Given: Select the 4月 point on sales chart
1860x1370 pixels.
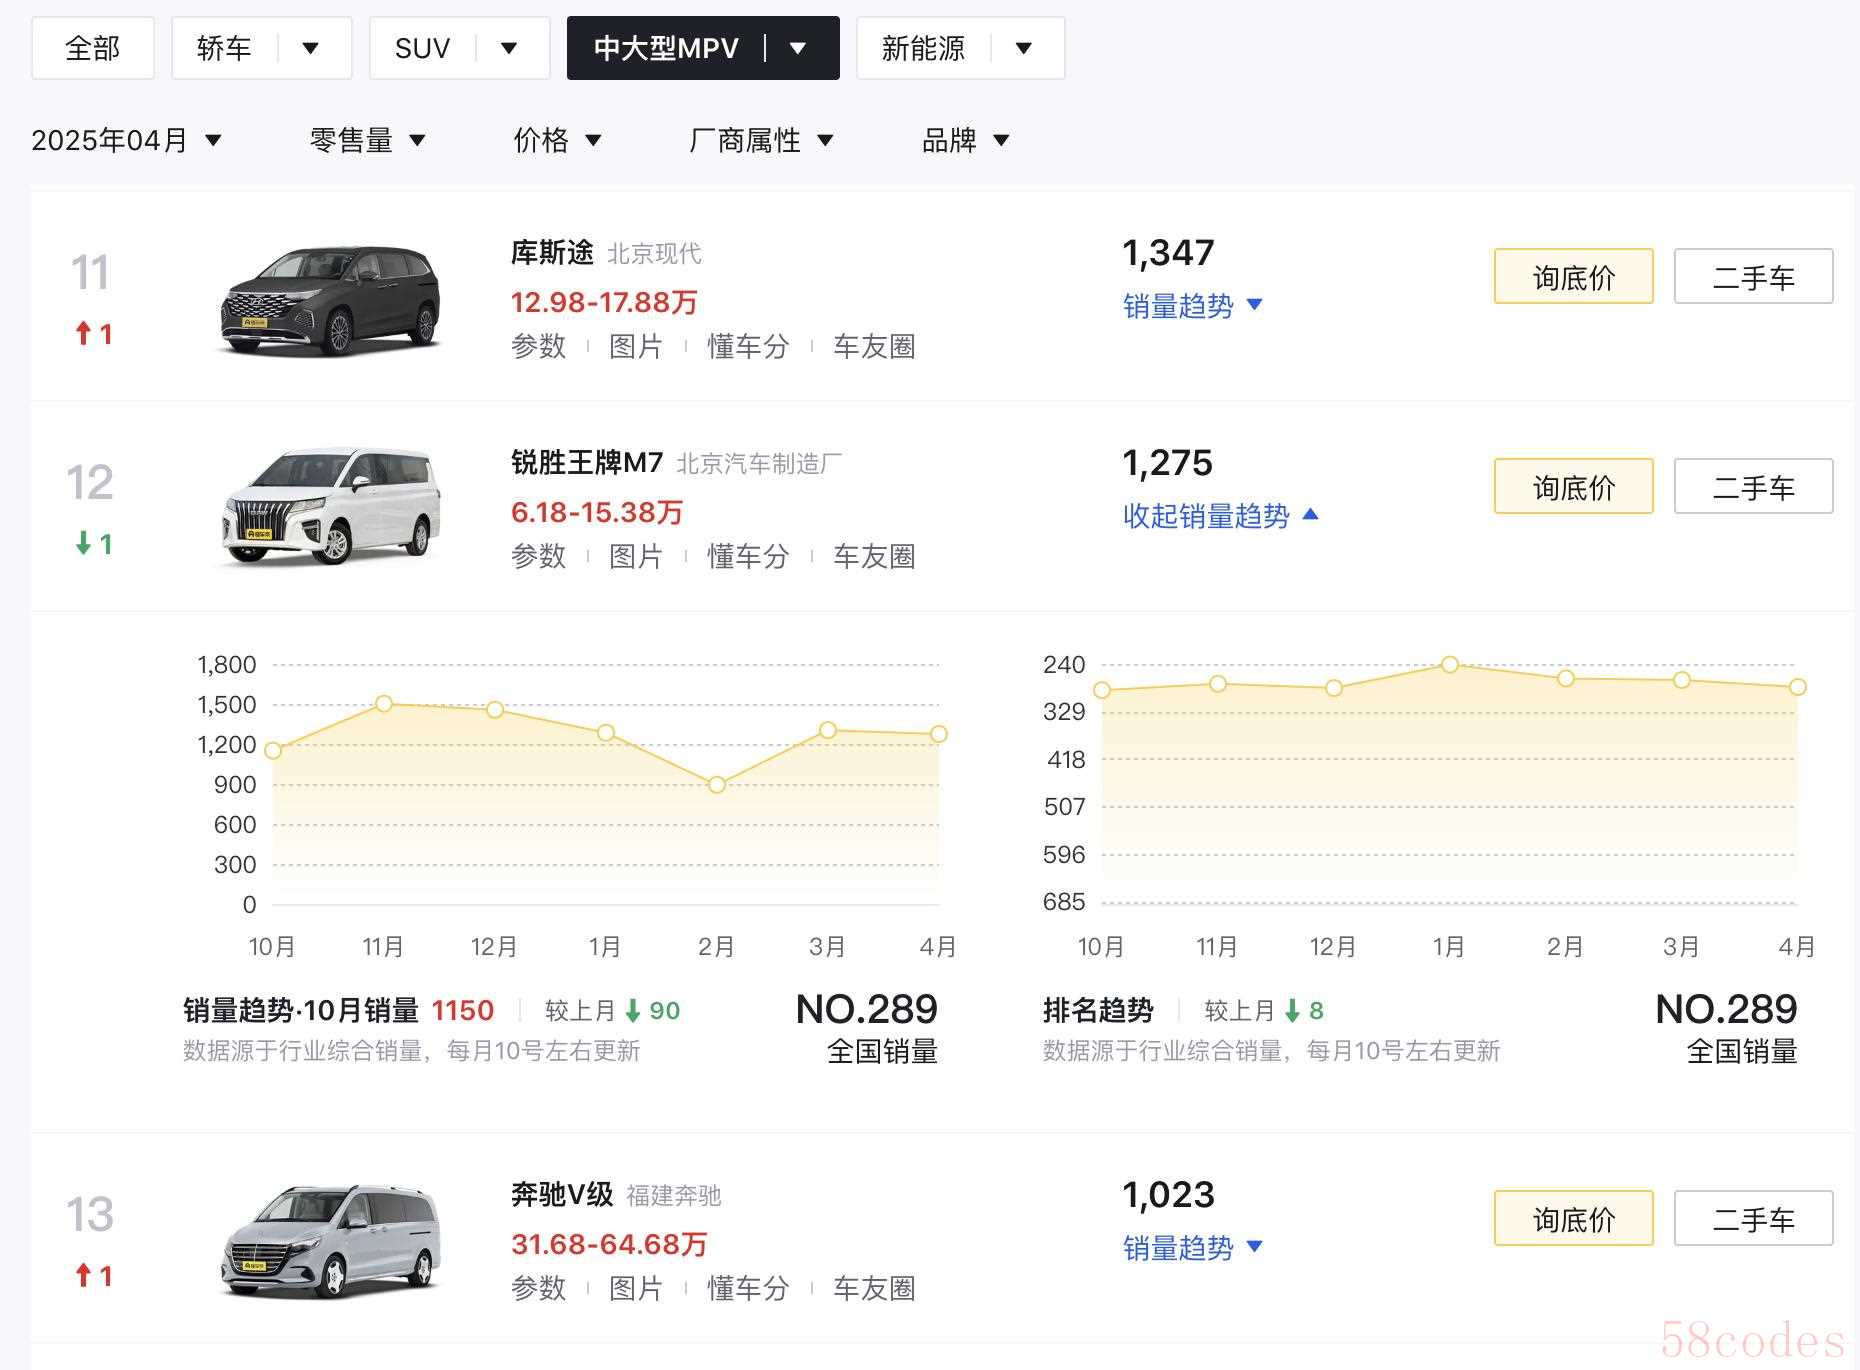Looking at the screenshot, I should coord(939,734).
